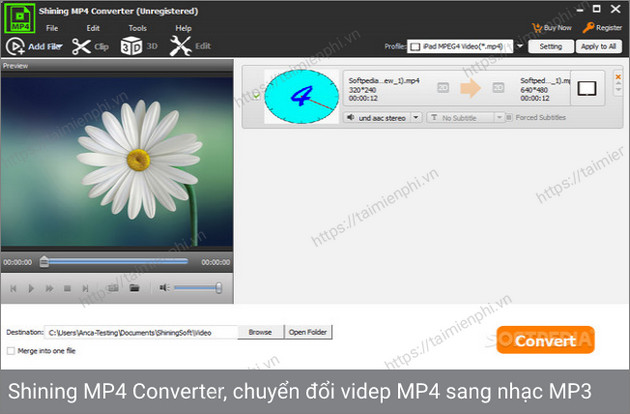Click the daisy preview video area
Viewport: 630px width, 414px height.
117,162
